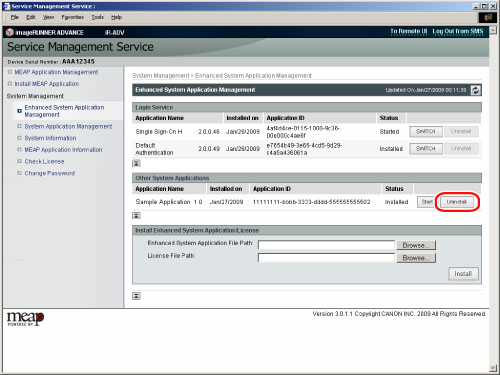This screenshot has height=375, width=500.
Task: Click the Default Authentication application name
Action: [154, 149]
